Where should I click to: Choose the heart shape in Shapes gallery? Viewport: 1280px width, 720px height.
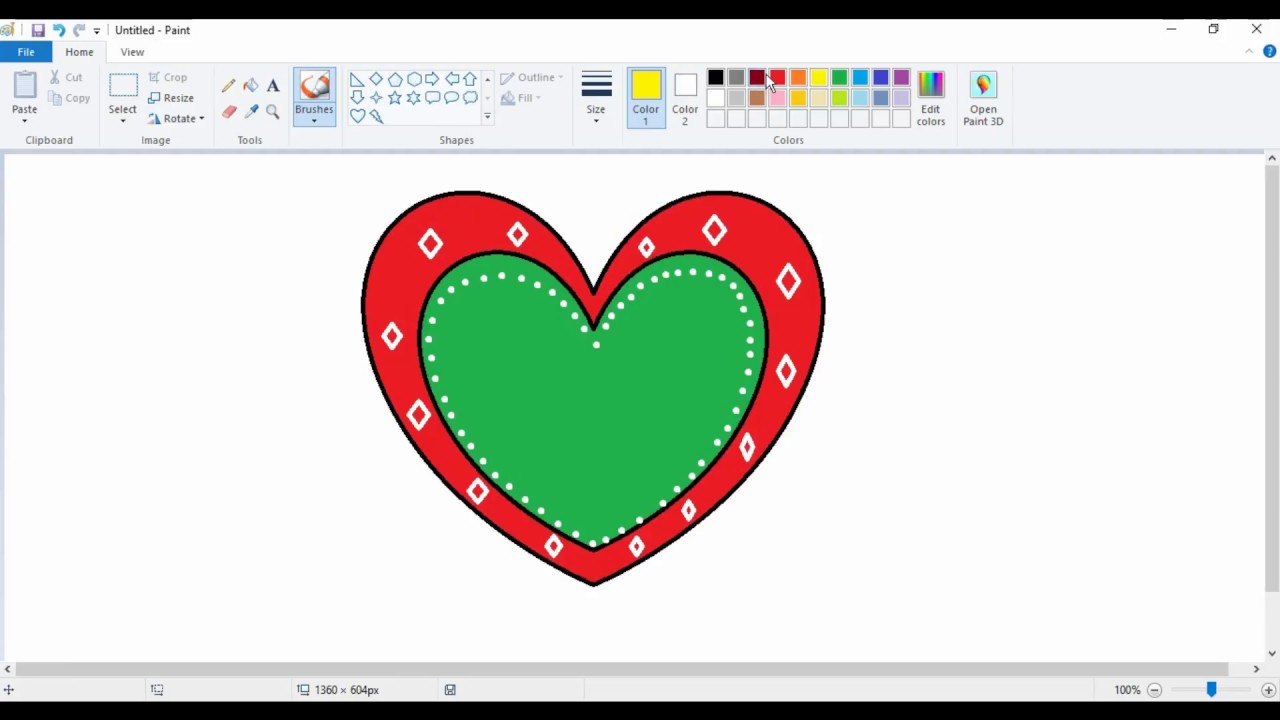tap(357, 117)
